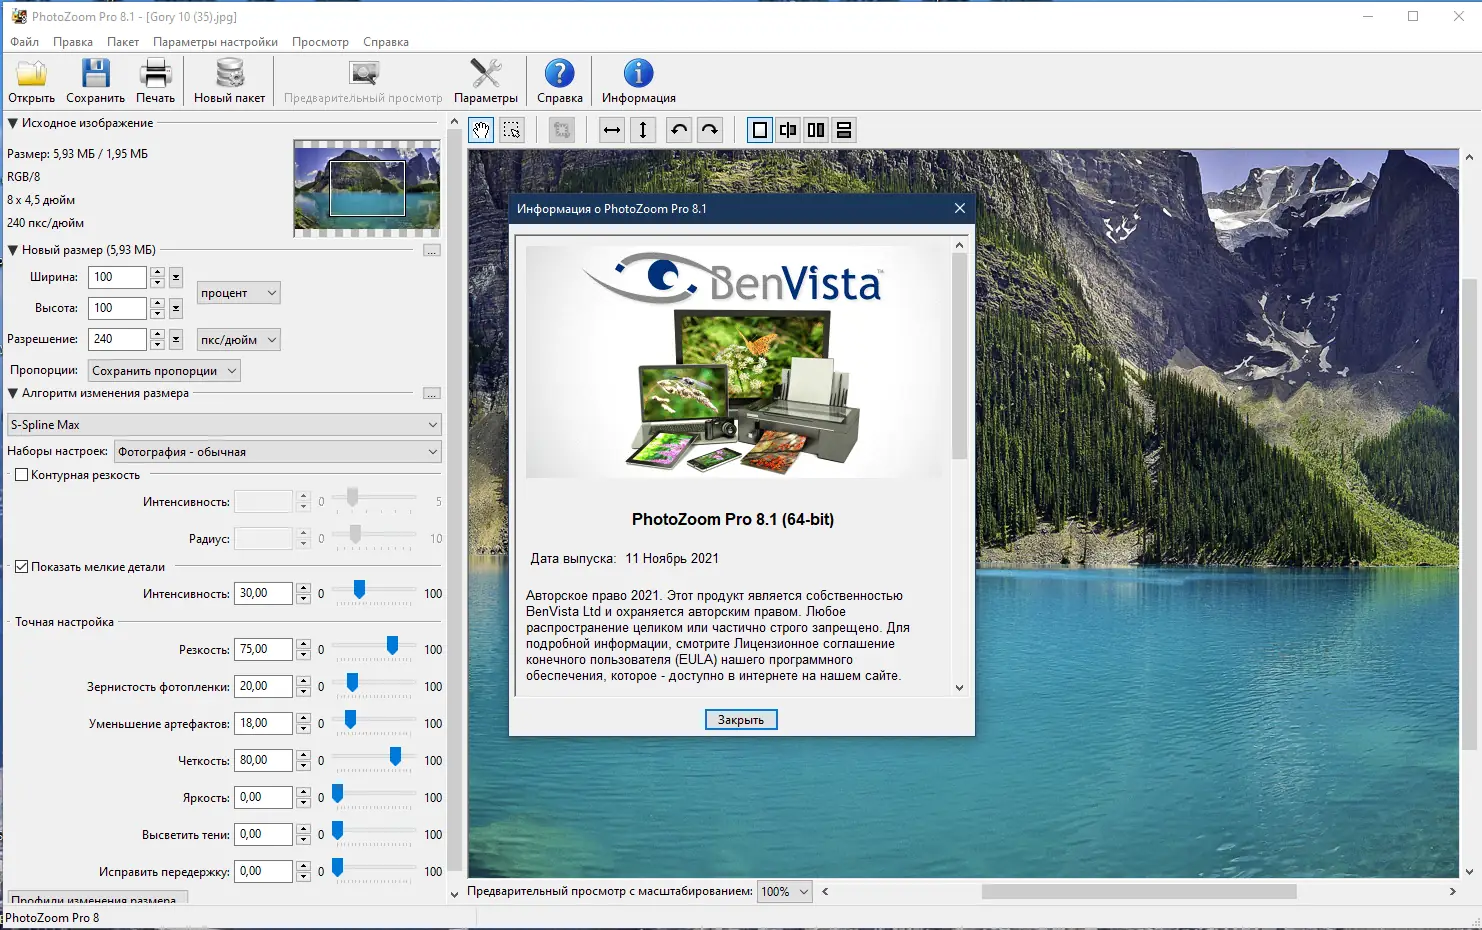Image resolution: width=1482 pixels, height=930 pixels.
Task: Open the Пакет menu
Action: pos(123,42)
